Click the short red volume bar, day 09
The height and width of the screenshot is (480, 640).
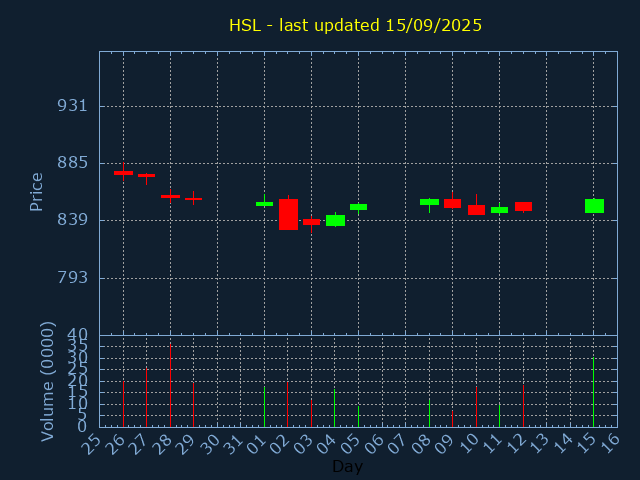click(452, 419)
